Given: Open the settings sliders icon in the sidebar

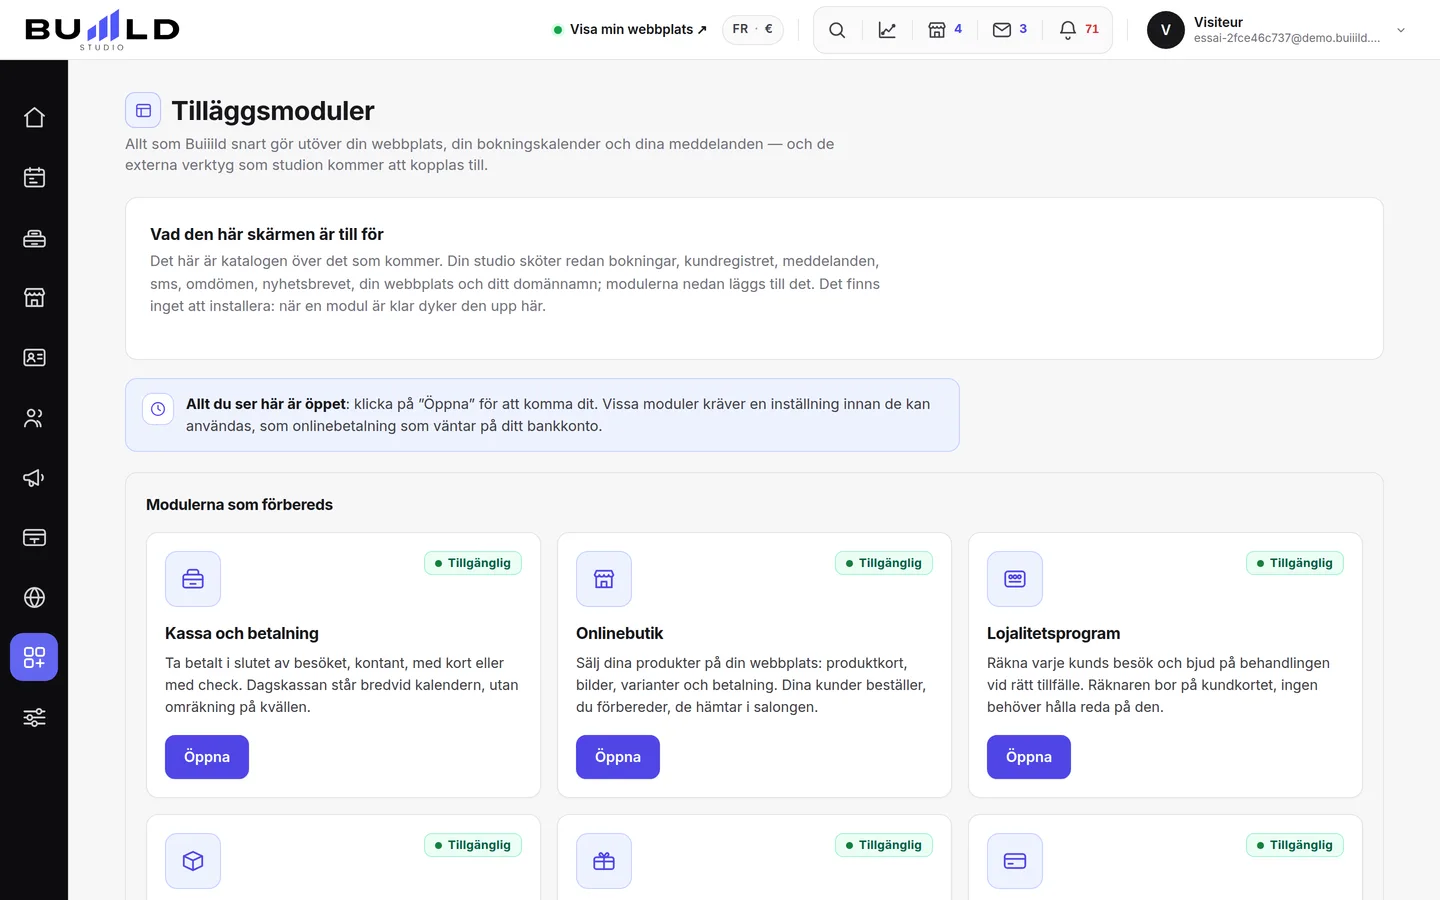Looking at the screenshot, I should tap(34, 717).
